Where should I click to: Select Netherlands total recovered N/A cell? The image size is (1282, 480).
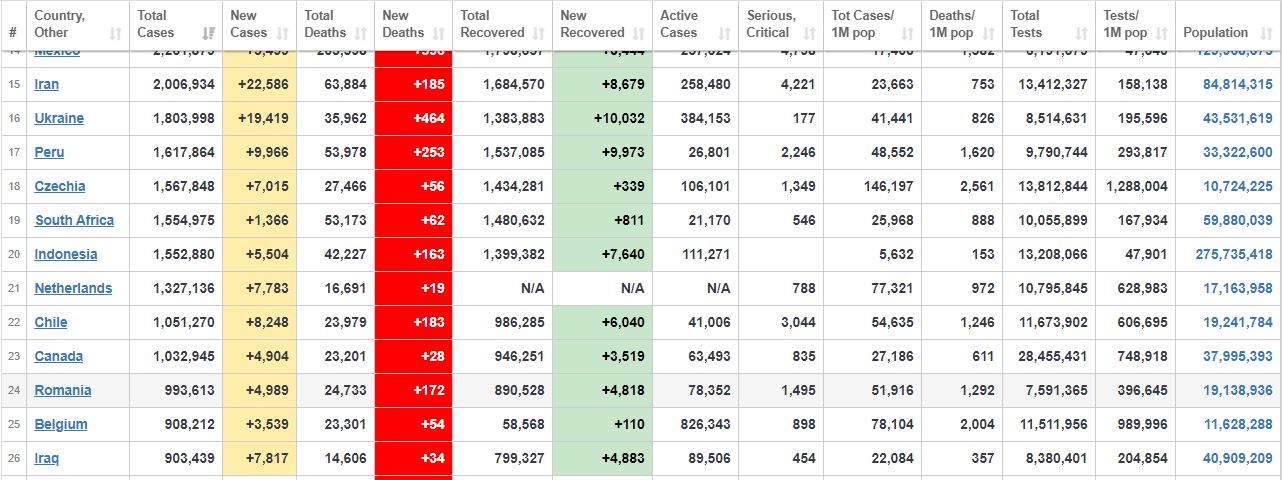tap(503, 288)
